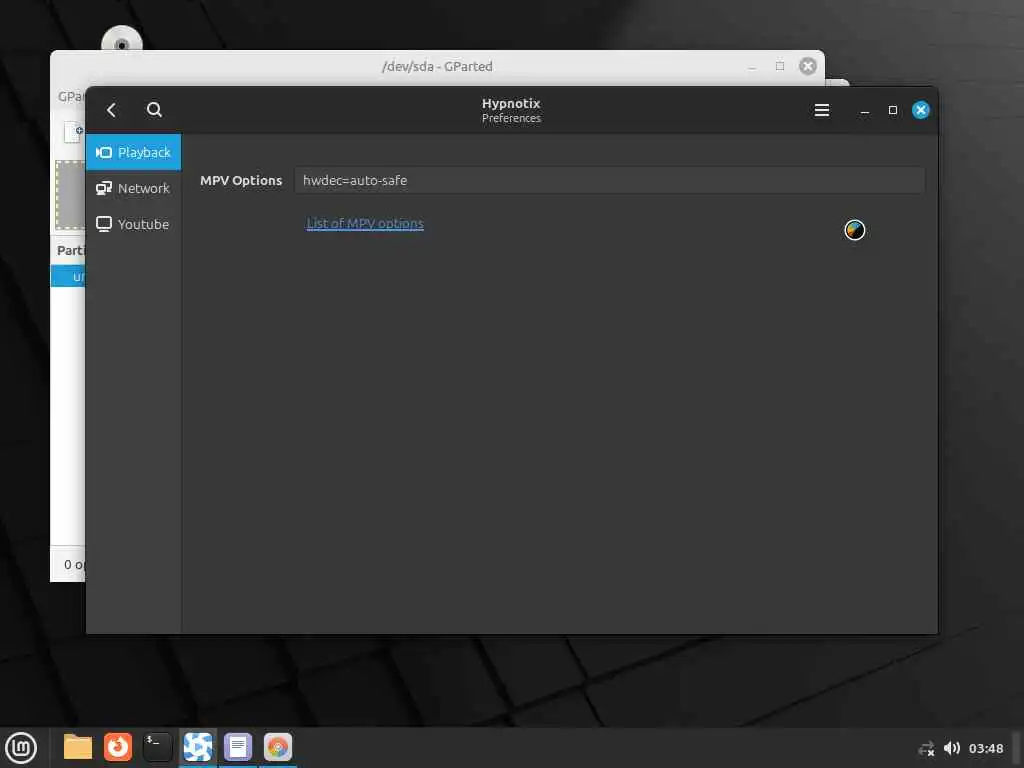
Task: Go back using the Hypnotix back arrow
Action: [112, 110]
